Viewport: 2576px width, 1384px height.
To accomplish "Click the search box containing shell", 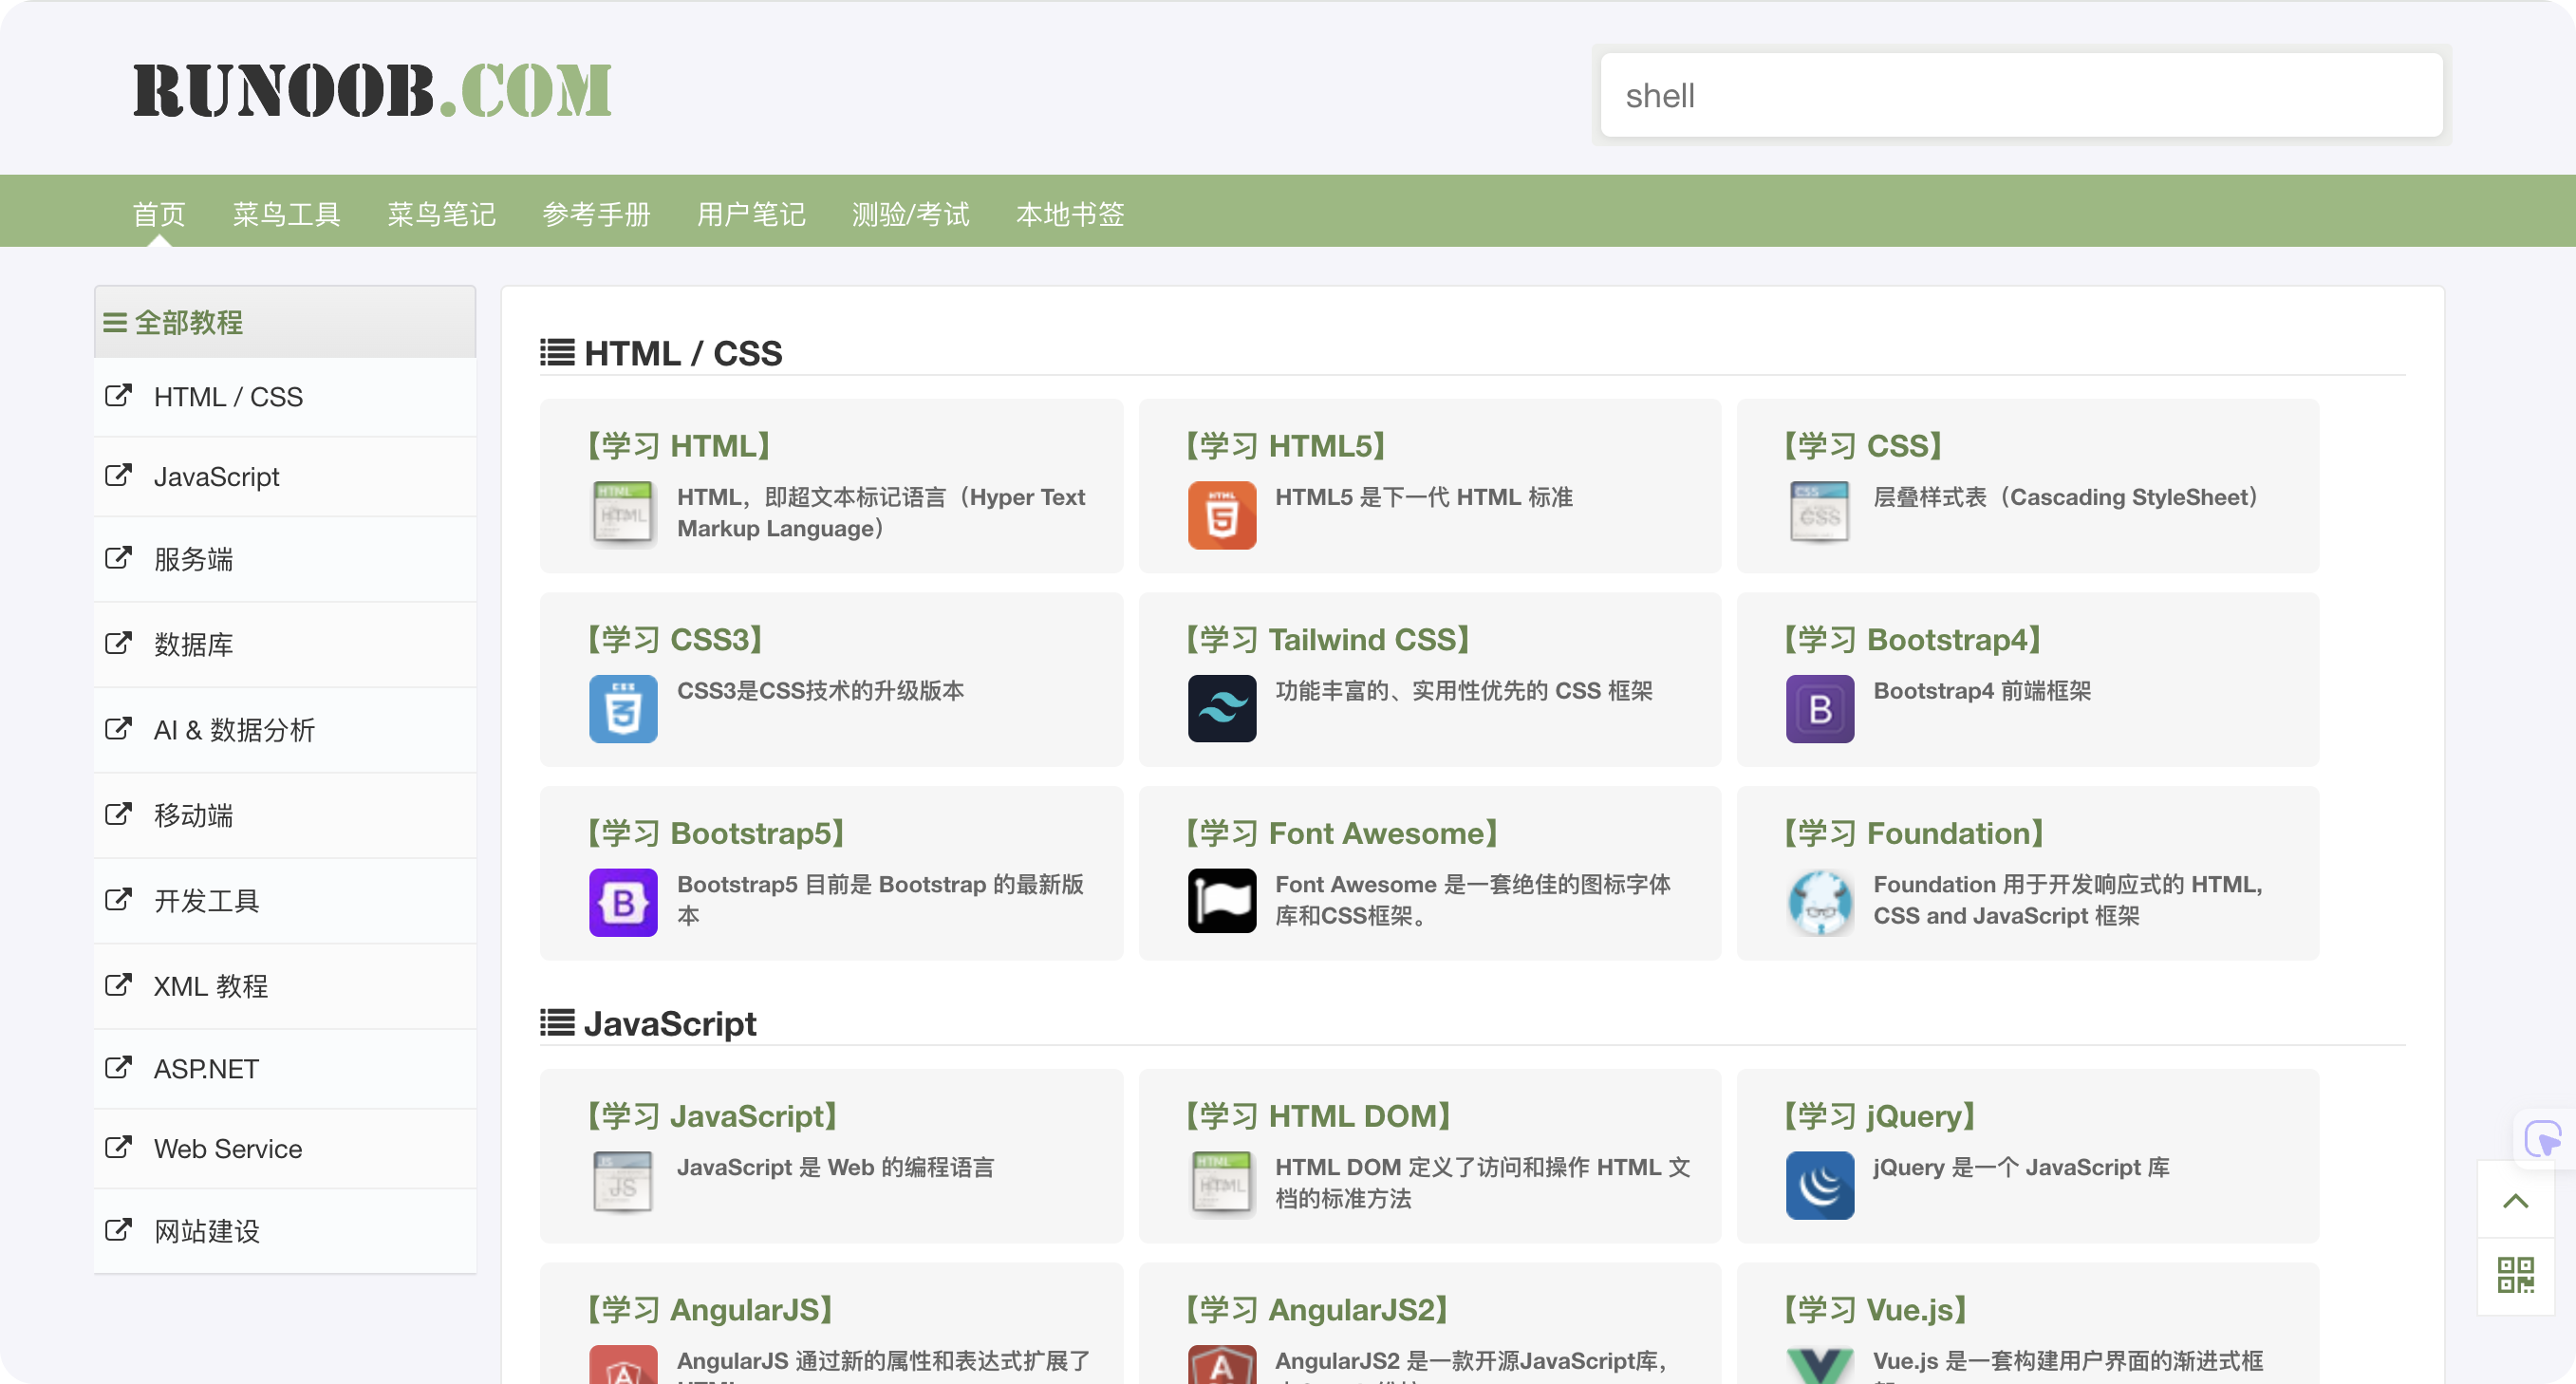I will [x=2020, y=96].
